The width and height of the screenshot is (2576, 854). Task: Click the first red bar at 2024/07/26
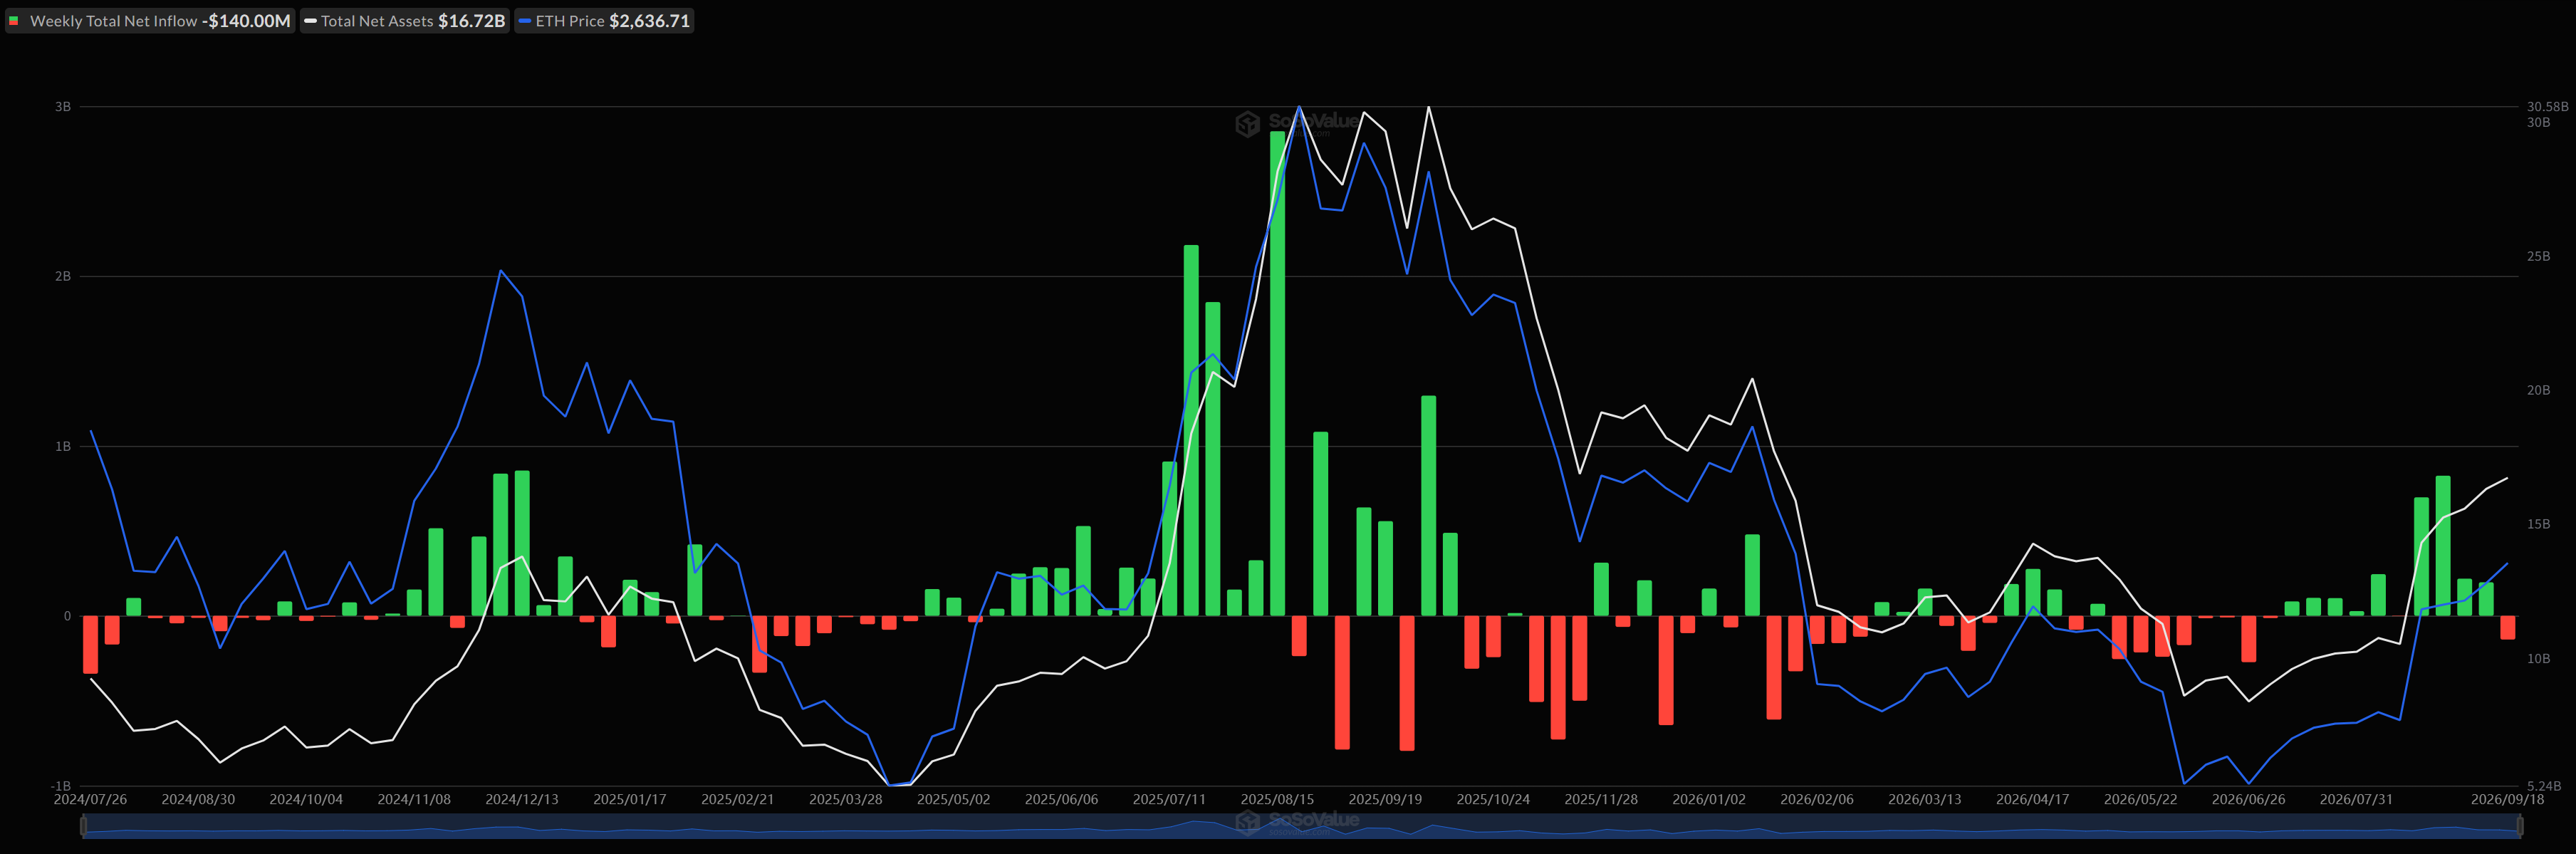[91, 644]
